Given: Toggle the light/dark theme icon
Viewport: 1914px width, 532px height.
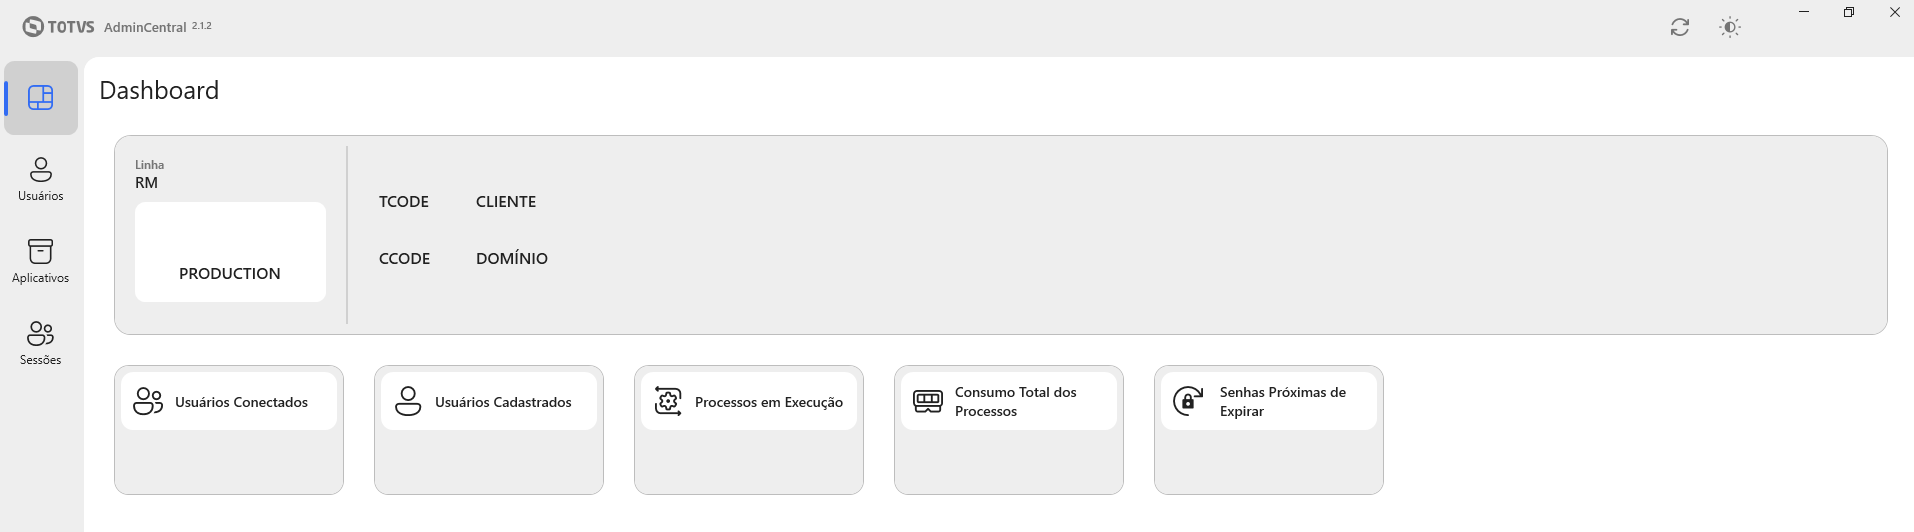Looking at the screenshot, I should [x=1730, y=27].
